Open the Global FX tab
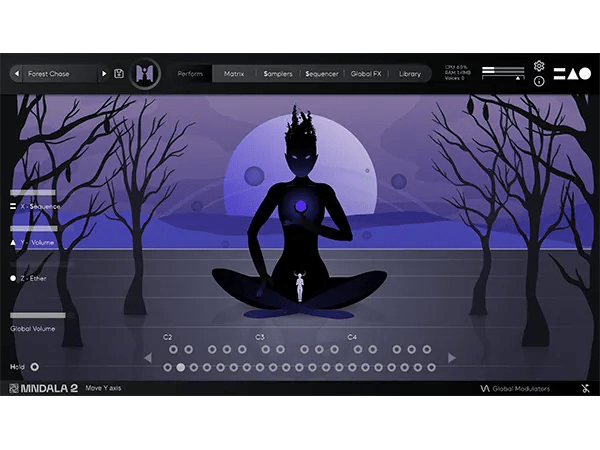This screenshot has width=600, height=450. [x=366, y=73]
